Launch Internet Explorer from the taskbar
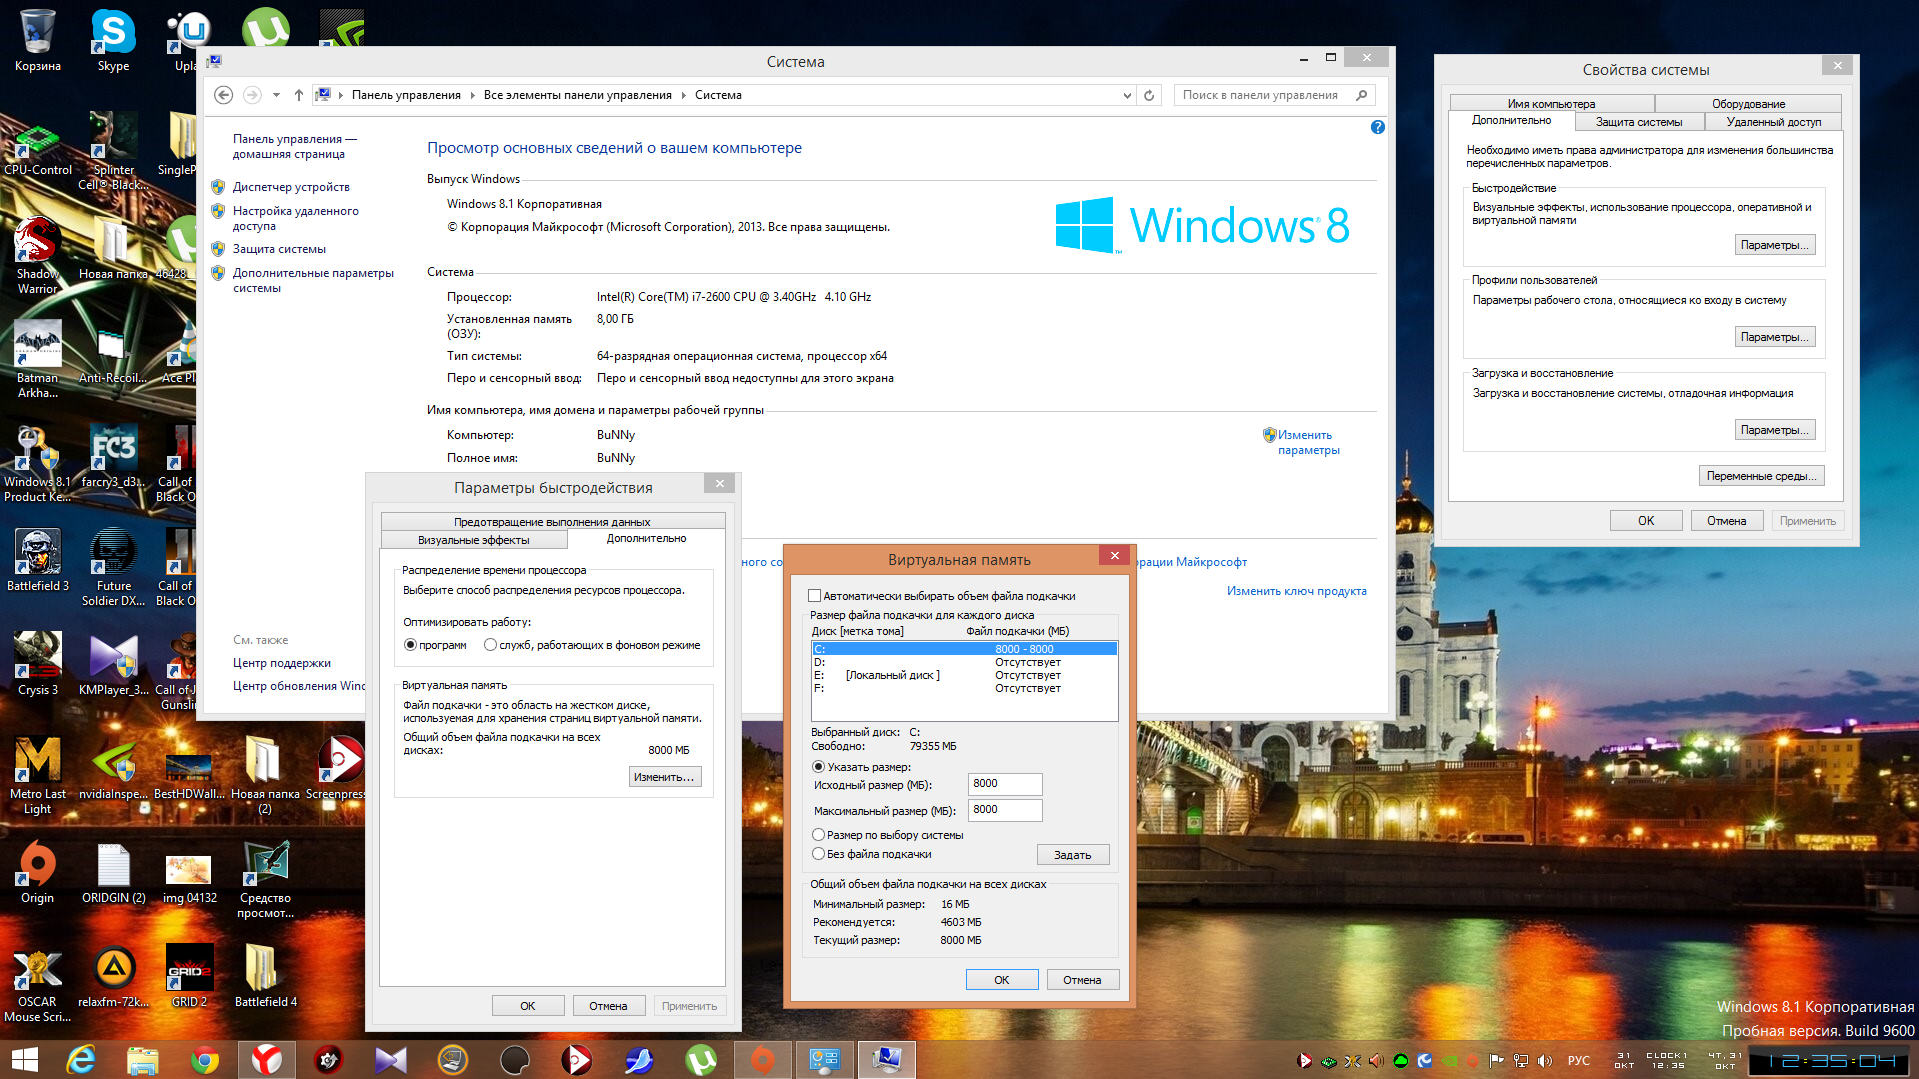This screenshot has width=1919, height=1079. (x=81, y=1059)
